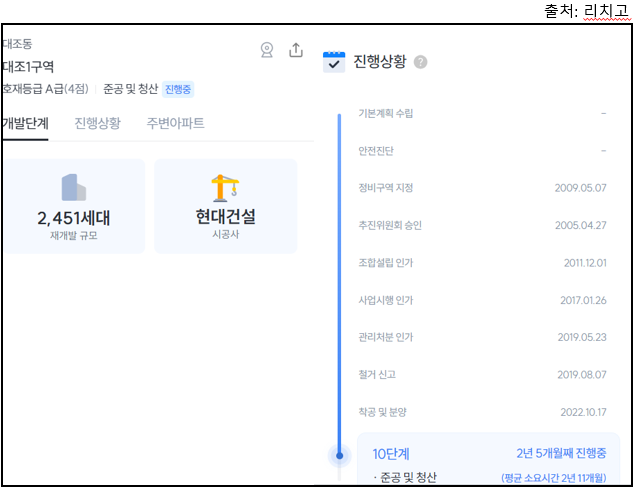Click the date 2019.05.23
Viewport: 636px width, 489px height.
point(582,337)
